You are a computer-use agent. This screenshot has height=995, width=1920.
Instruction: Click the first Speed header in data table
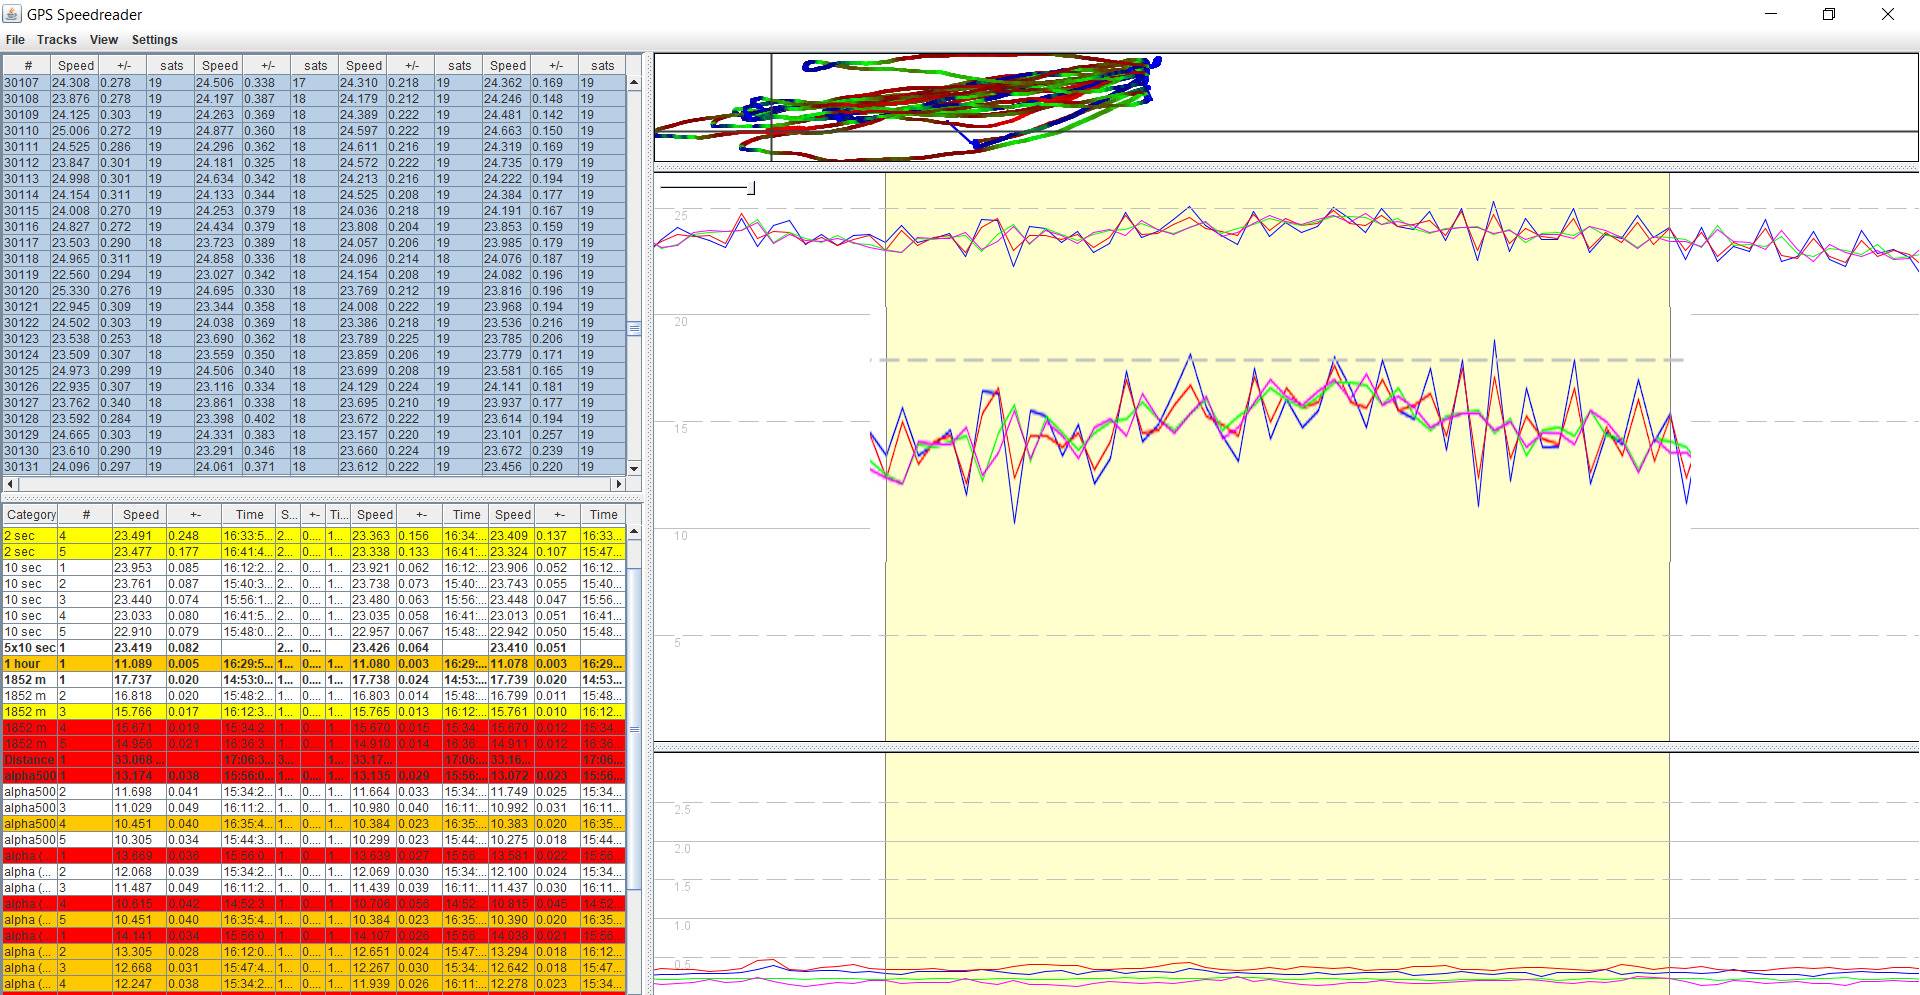76,66
